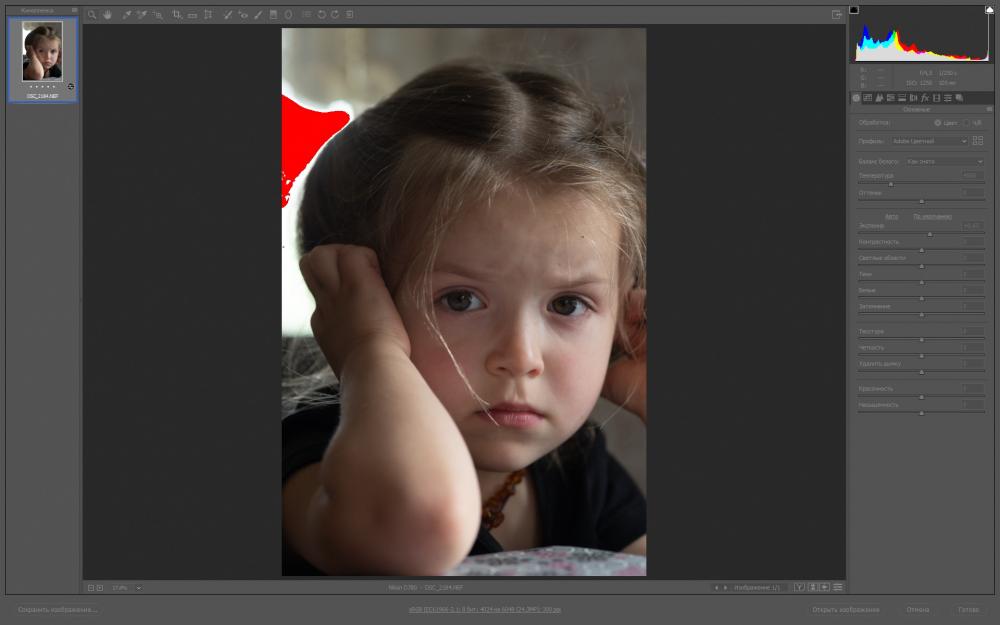Click the Сохранить изображение button
1000x625 pixels.
[x=57, y=610]
